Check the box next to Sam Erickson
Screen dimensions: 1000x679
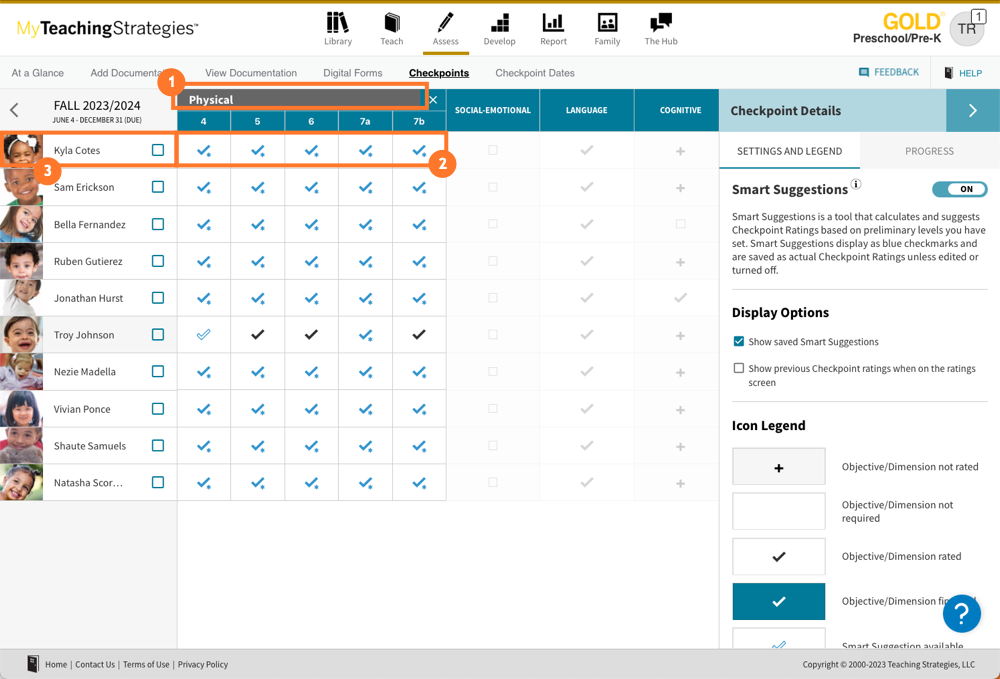(158, 187)
